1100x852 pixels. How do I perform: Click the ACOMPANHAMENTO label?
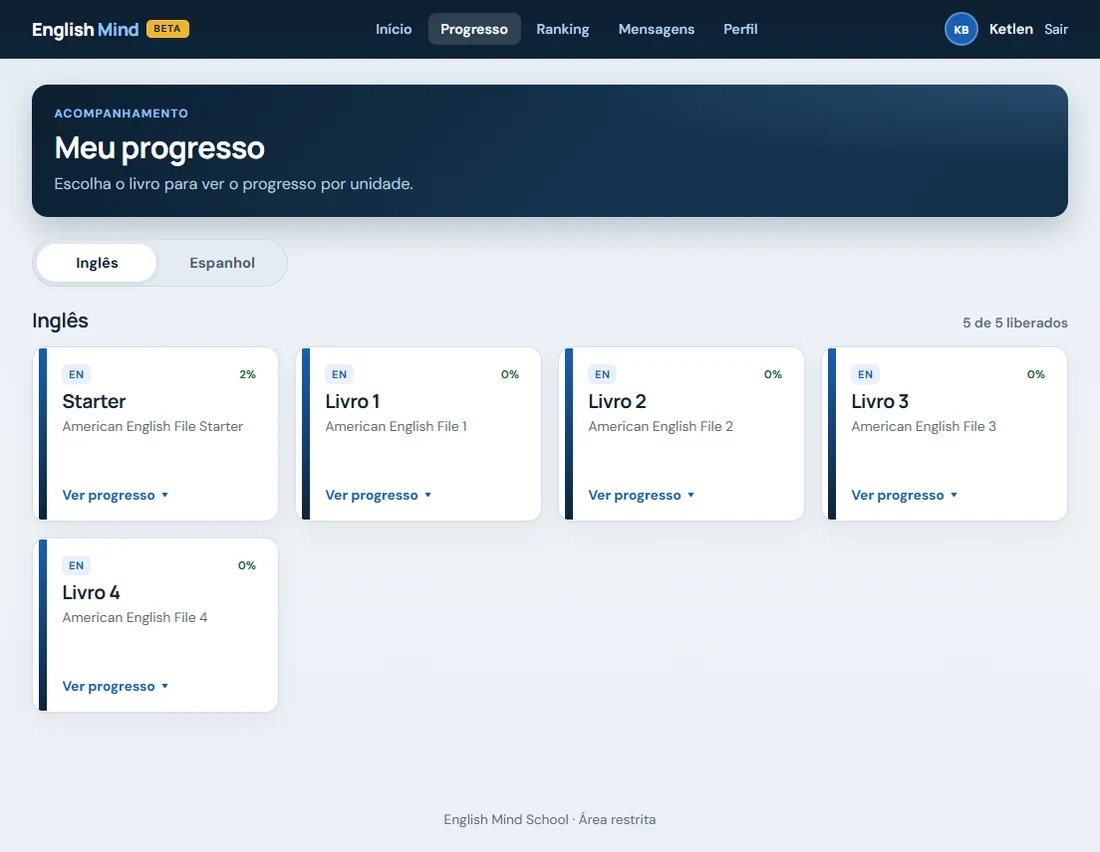click(x=121, y=113)
